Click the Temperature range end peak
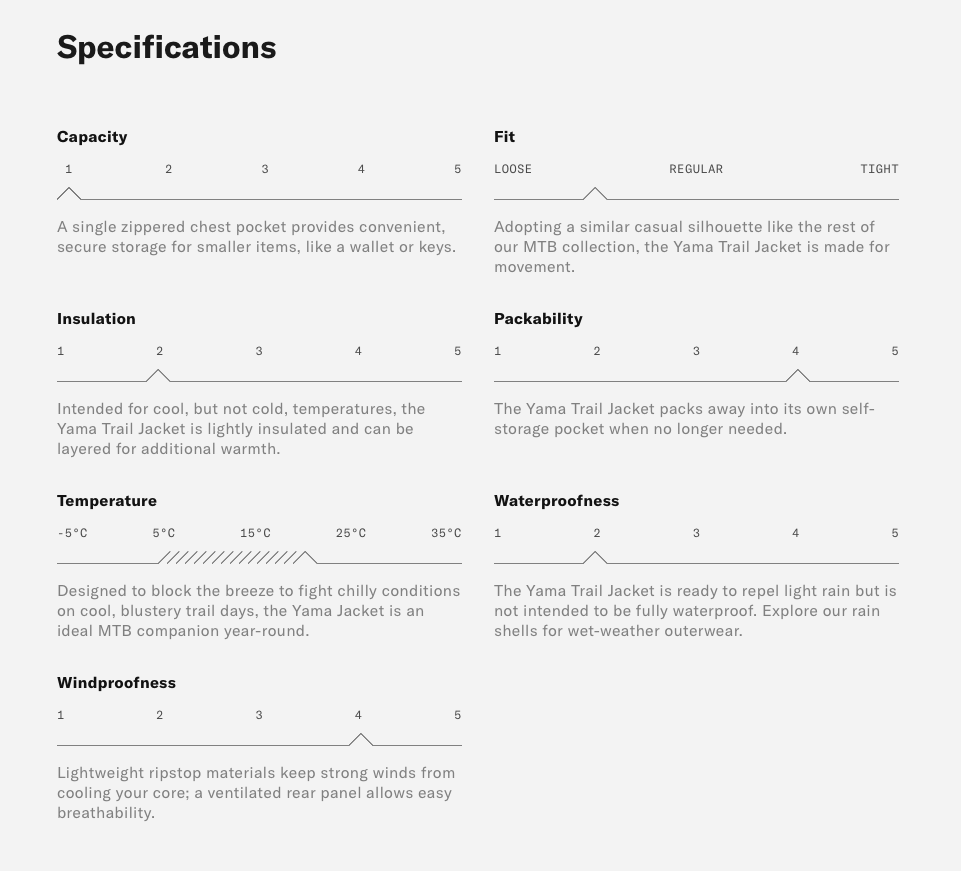The height and width of the screenshot is (871, 961). tap(305, 558)
